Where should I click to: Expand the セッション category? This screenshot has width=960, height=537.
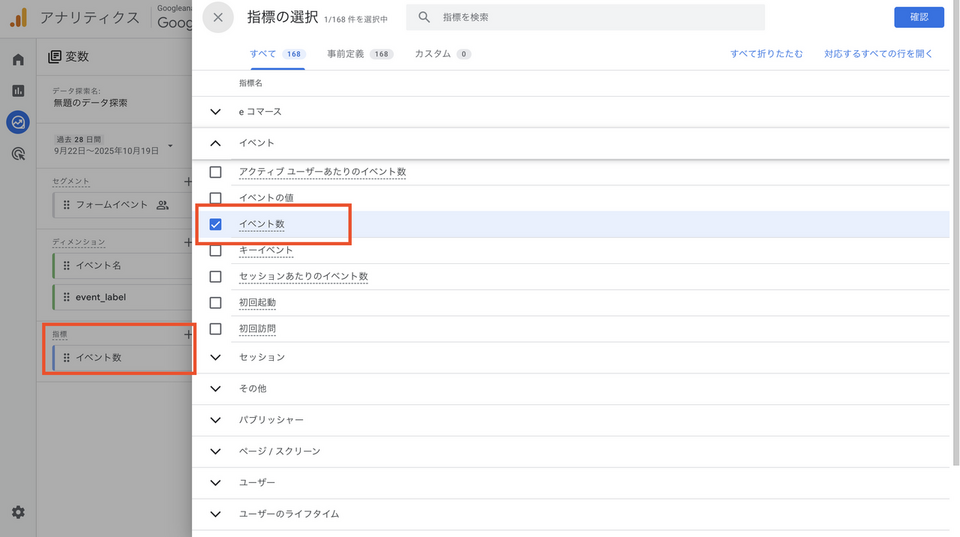tap(215, 357)
